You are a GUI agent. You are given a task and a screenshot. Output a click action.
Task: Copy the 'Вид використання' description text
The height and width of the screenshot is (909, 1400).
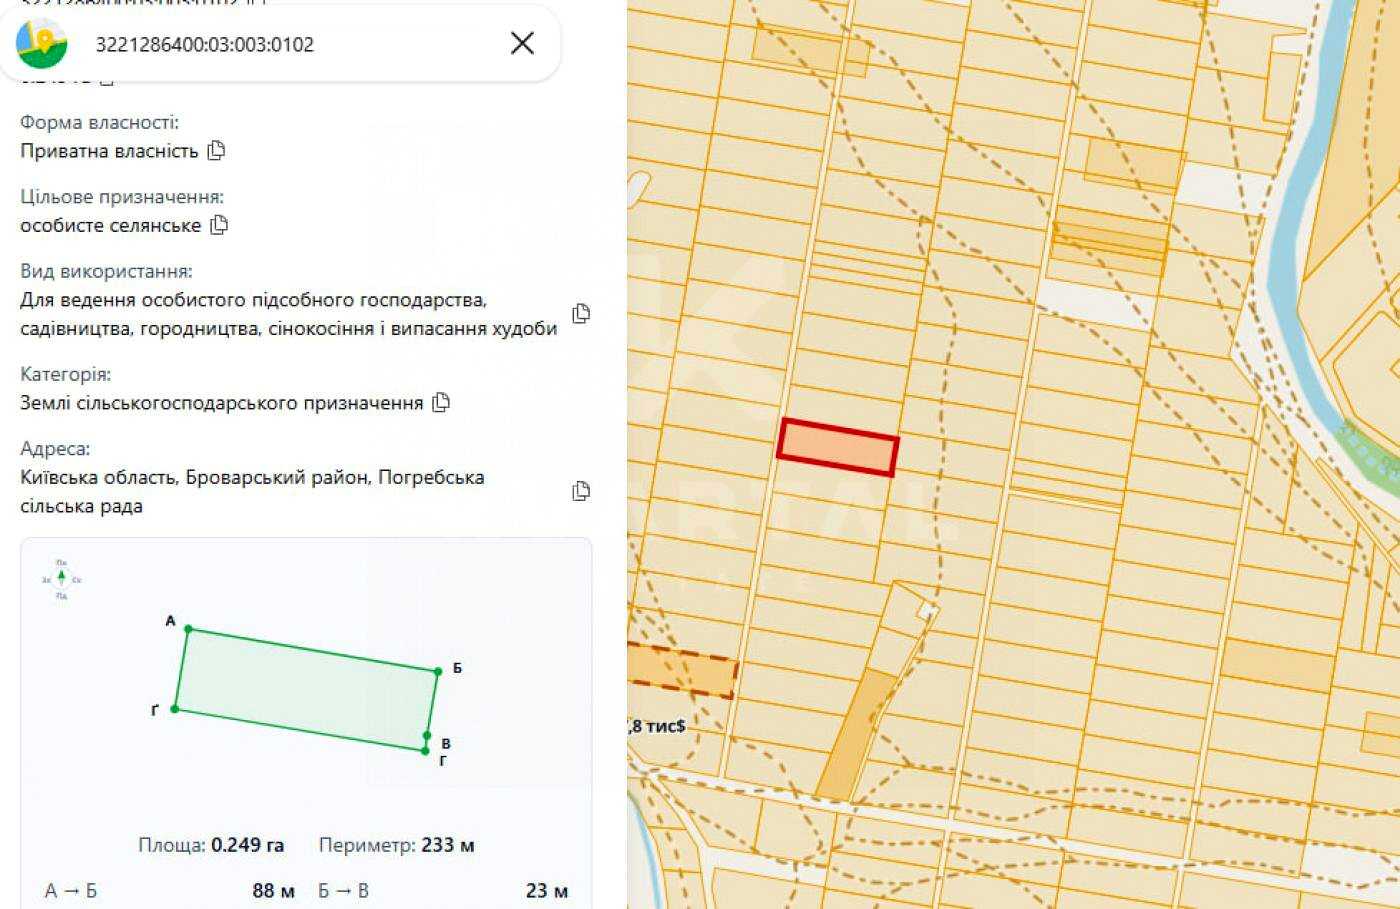[x=581, y=314]
